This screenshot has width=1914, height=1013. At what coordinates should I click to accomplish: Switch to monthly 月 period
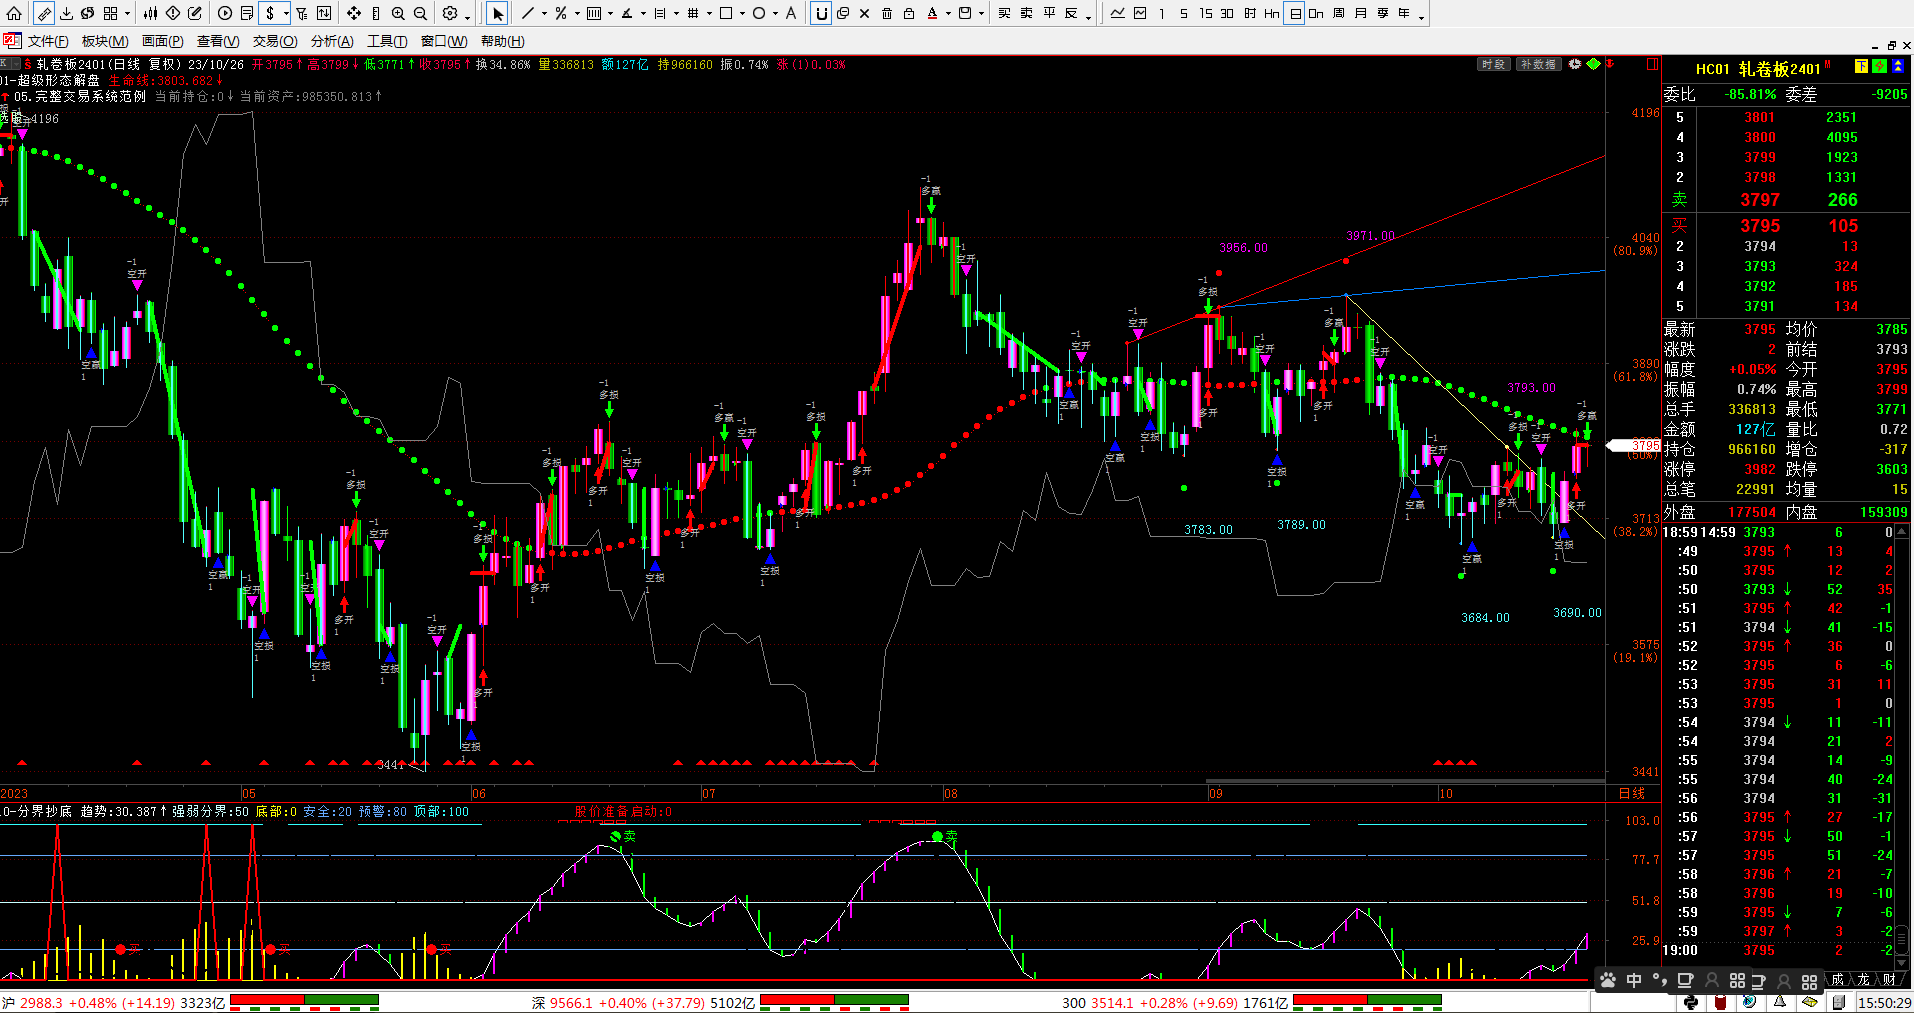click(x=1361, y=13)
